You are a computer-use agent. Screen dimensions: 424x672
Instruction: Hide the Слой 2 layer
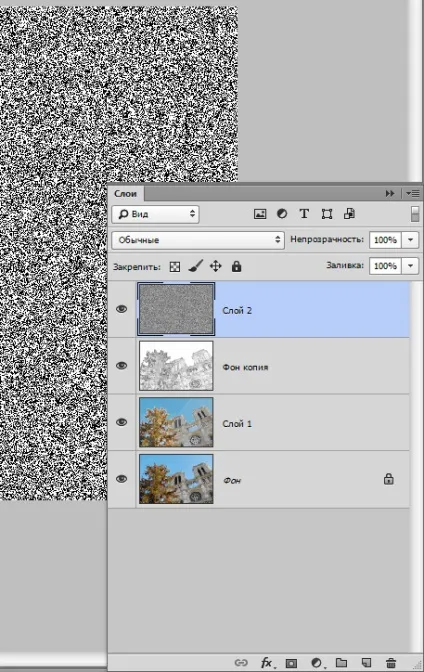(122, 309)
